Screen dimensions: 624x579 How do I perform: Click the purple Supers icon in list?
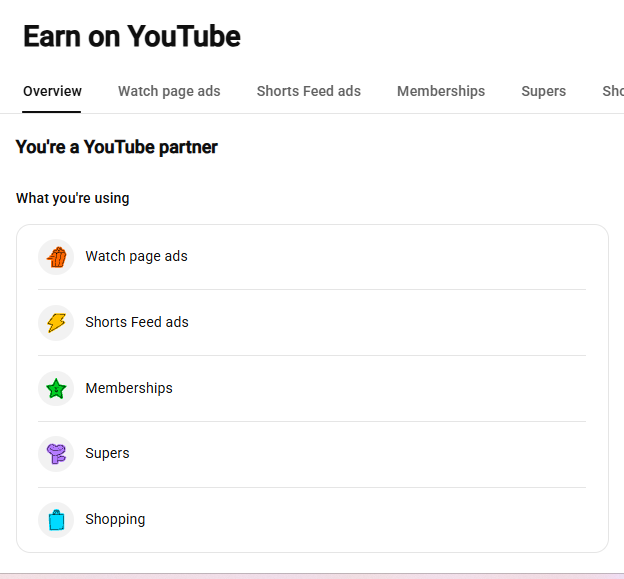(56, 454)
